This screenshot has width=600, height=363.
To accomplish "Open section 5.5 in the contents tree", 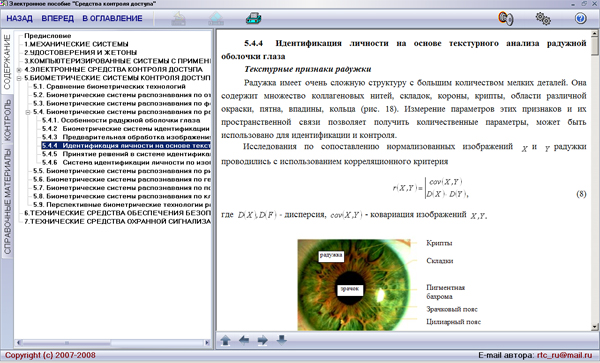I will point(122,171).
